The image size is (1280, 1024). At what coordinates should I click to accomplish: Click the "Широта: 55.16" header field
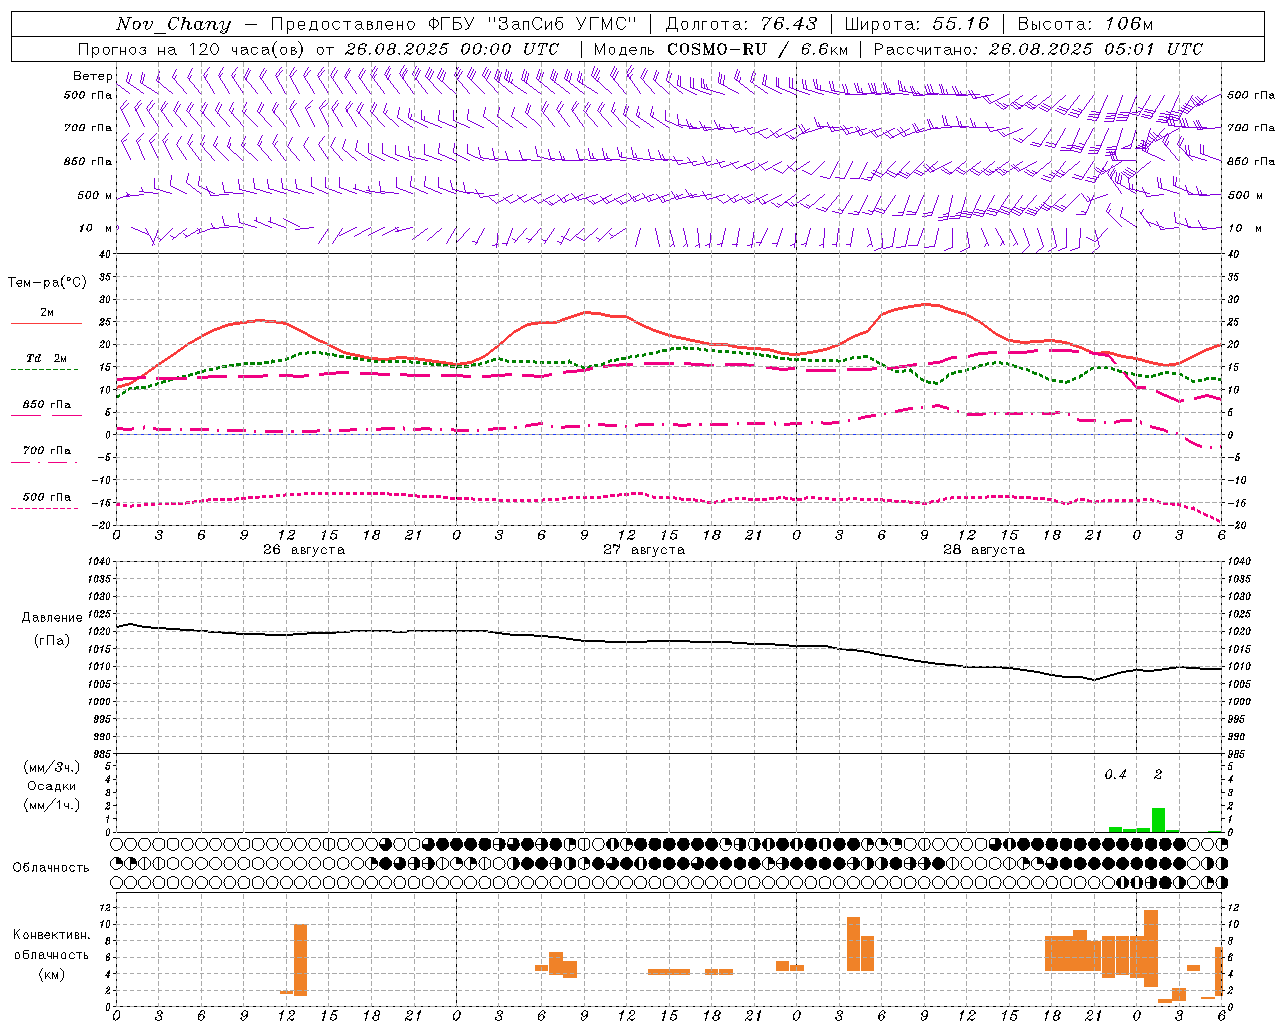click(x=917, y=24)
